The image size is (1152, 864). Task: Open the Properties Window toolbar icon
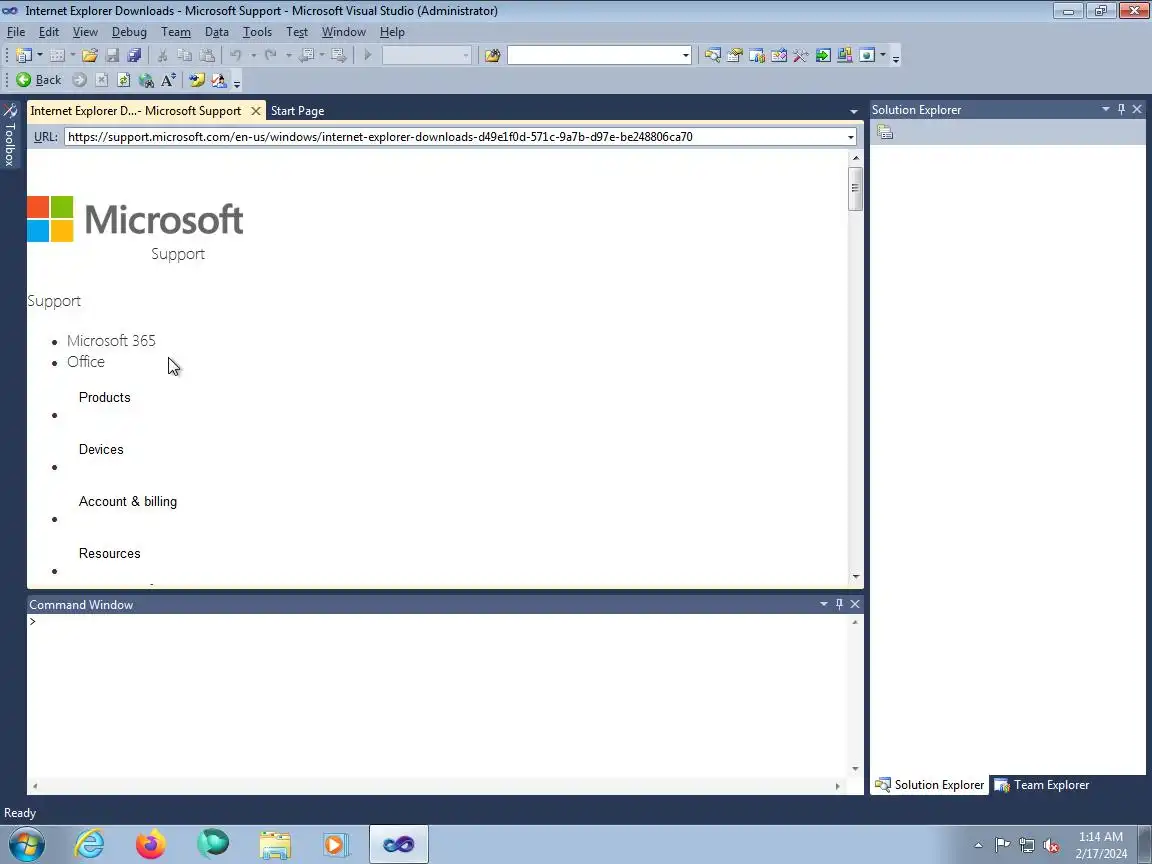pyautogui.click(x=734, y=55)
